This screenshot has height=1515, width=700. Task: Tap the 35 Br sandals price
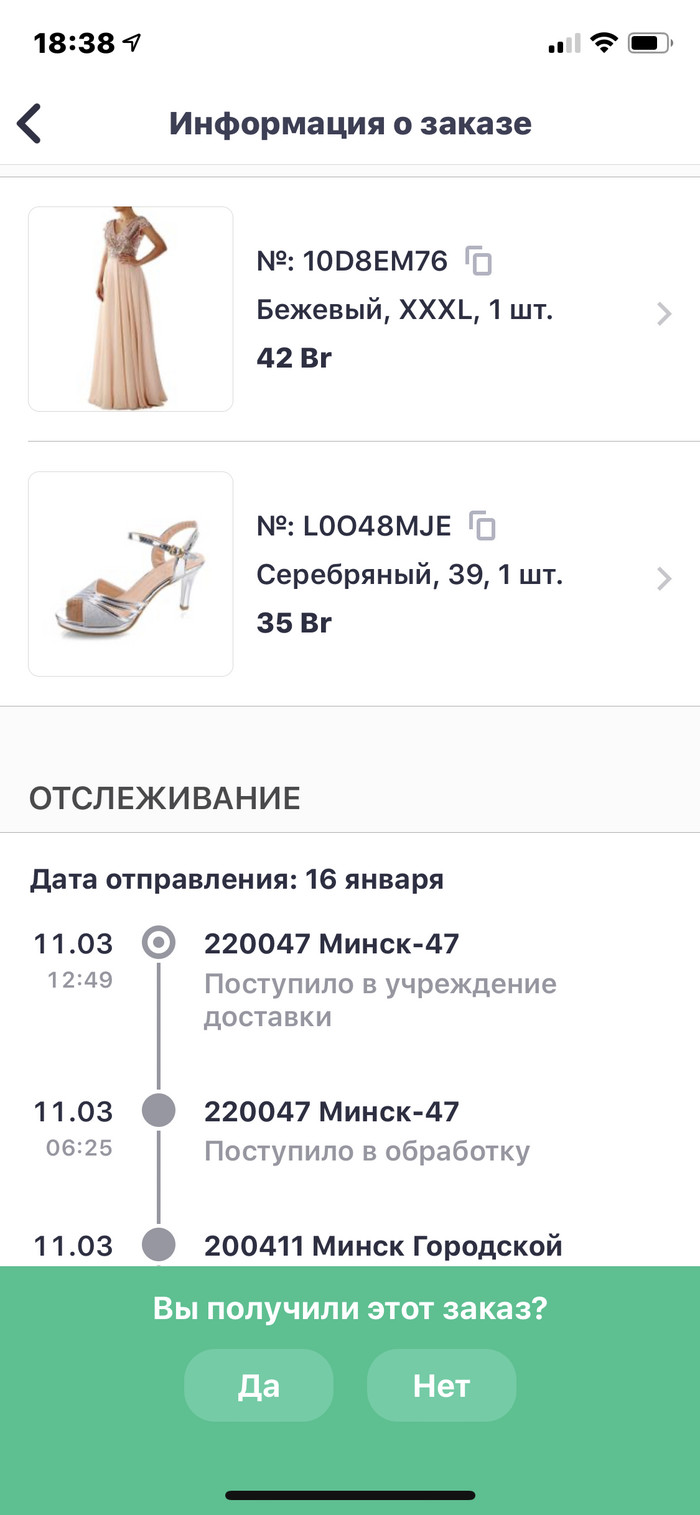294,623
